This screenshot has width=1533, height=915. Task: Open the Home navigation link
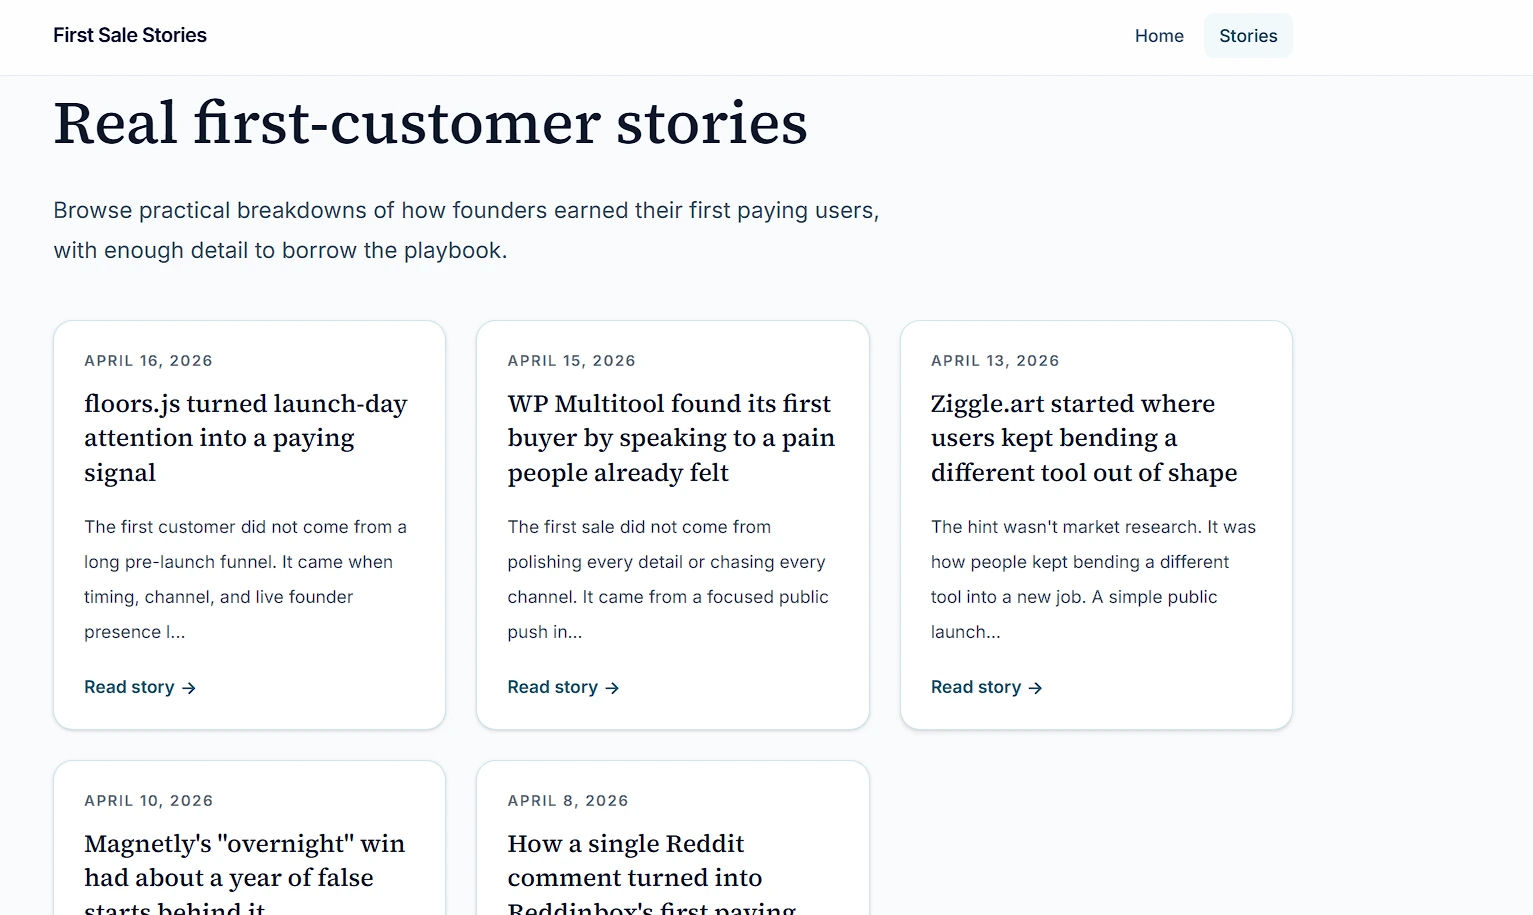click(1158, 36)
